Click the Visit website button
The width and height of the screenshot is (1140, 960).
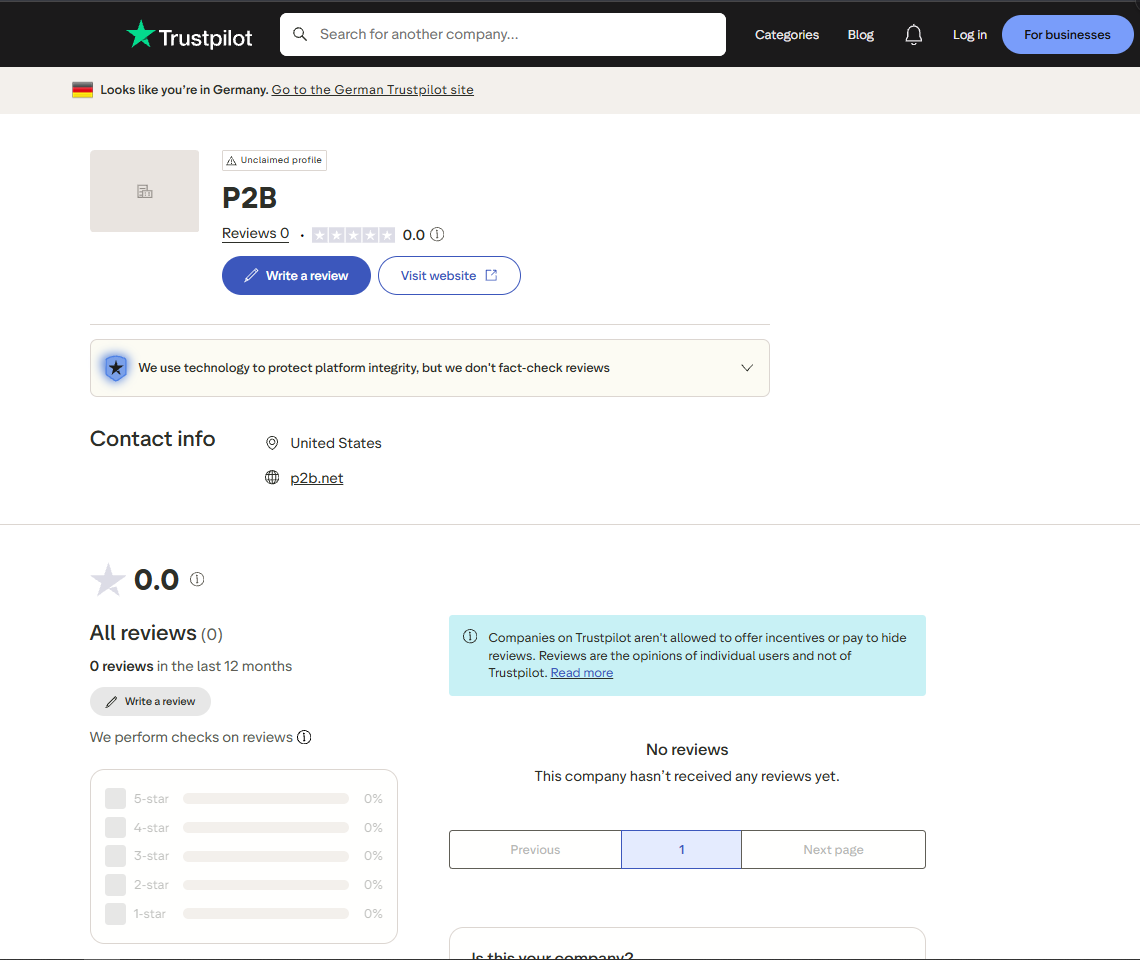pos(449,276)
